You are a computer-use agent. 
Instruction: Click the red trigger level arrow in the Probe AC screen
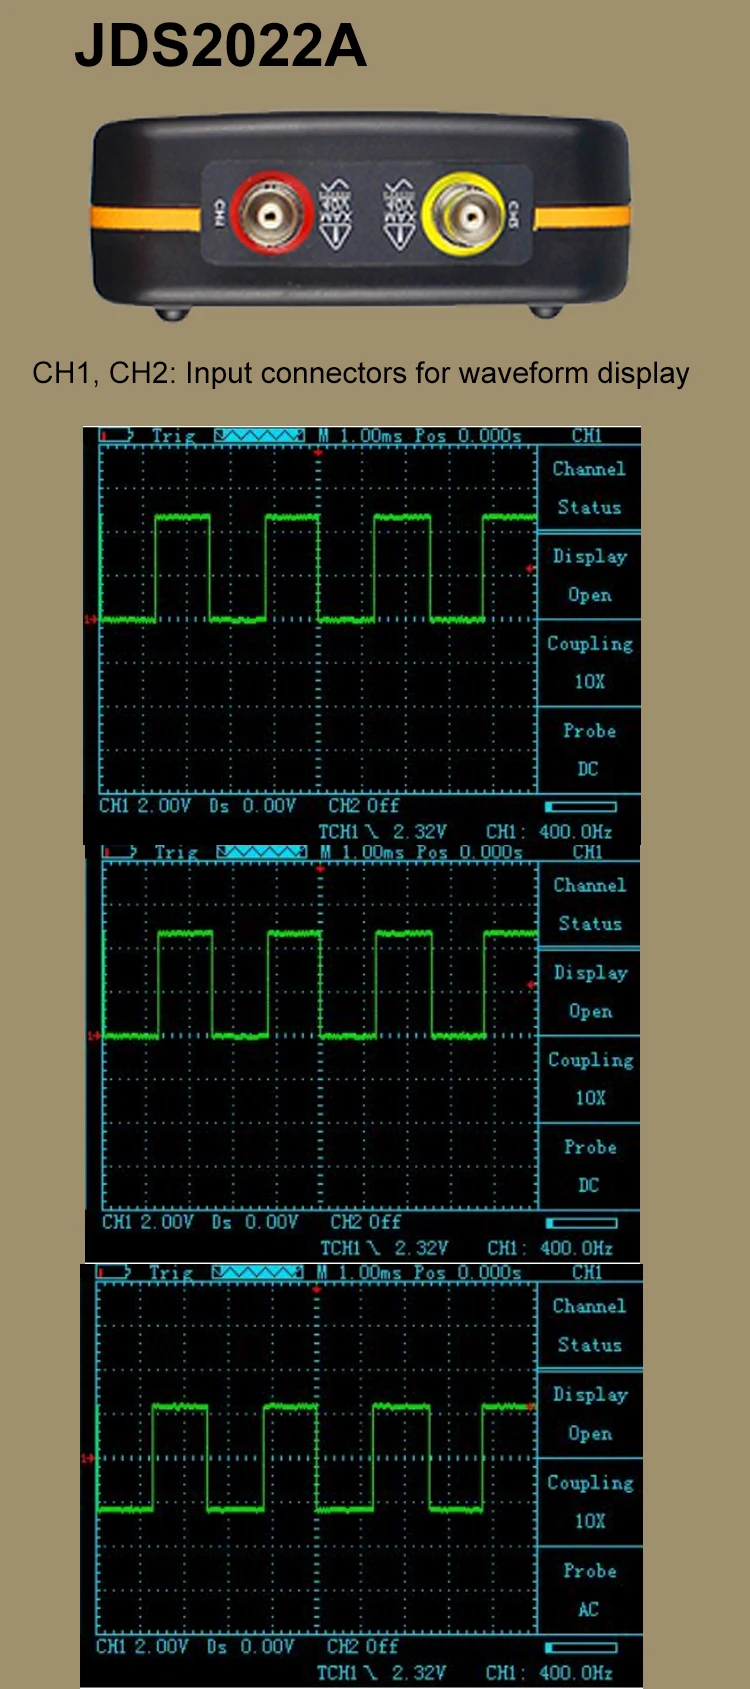pyautogui.click(x=529, y=1406)
